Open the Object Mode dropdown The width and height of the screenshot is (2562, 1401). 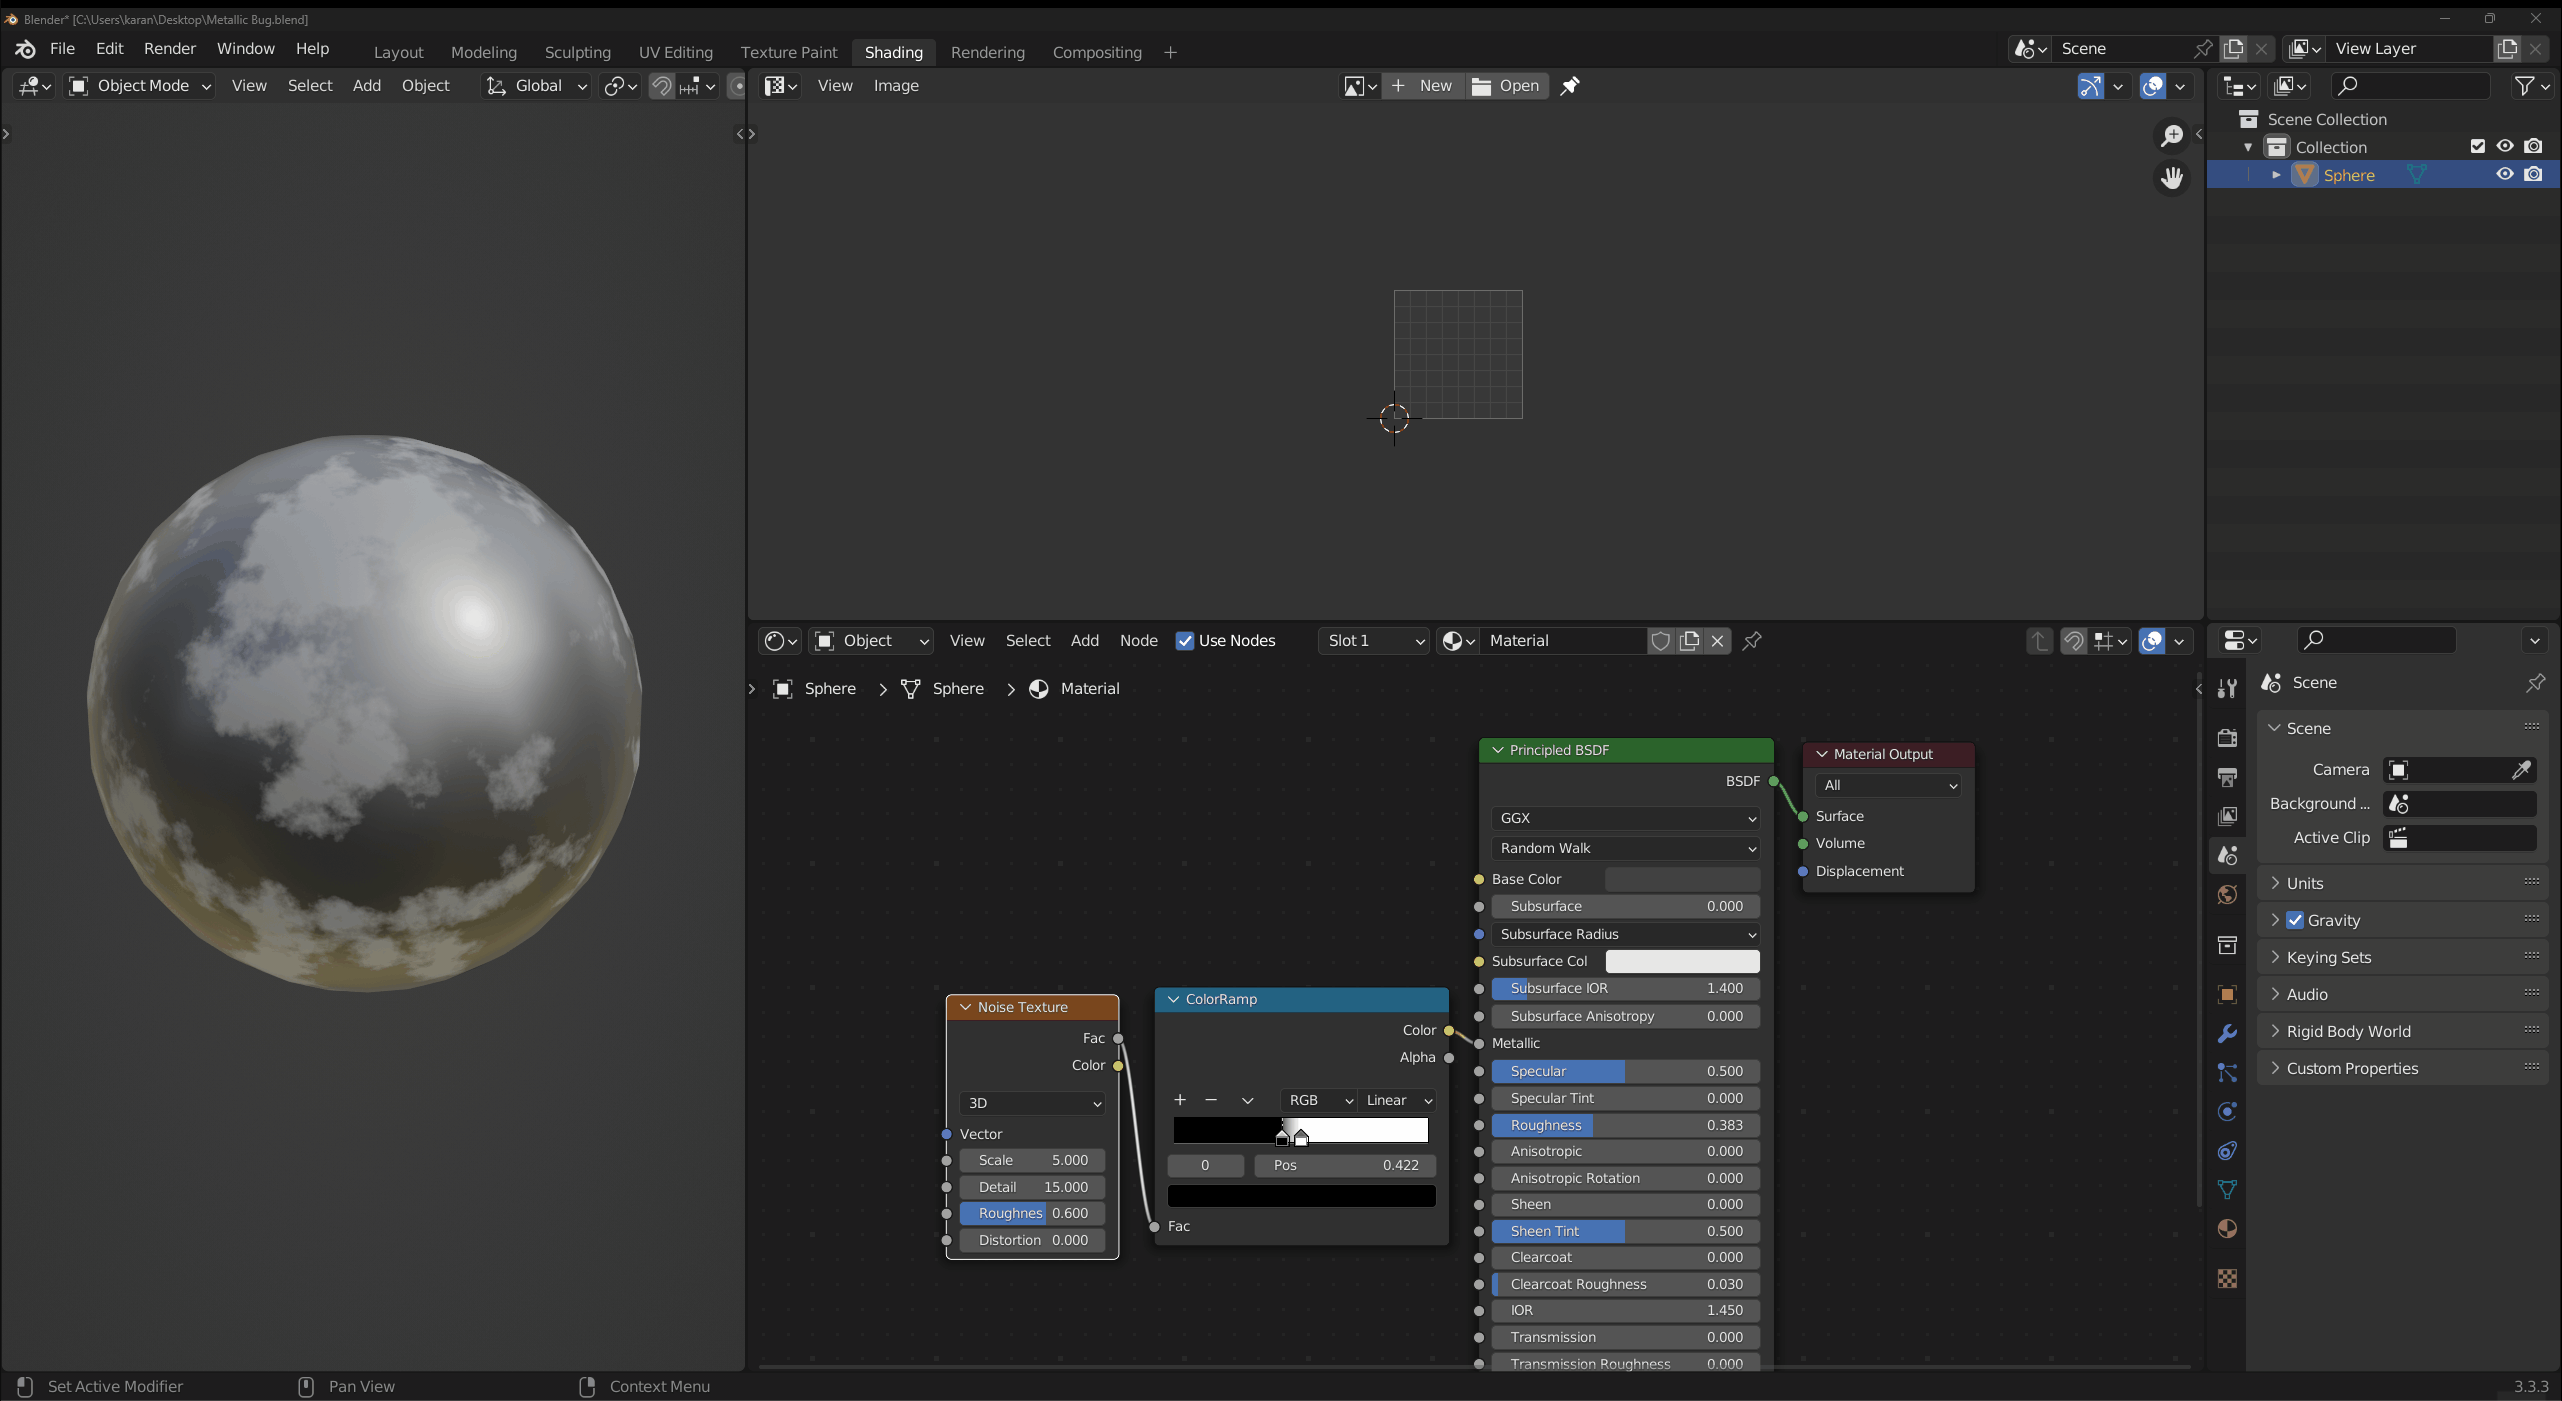[x=140, y=86]
